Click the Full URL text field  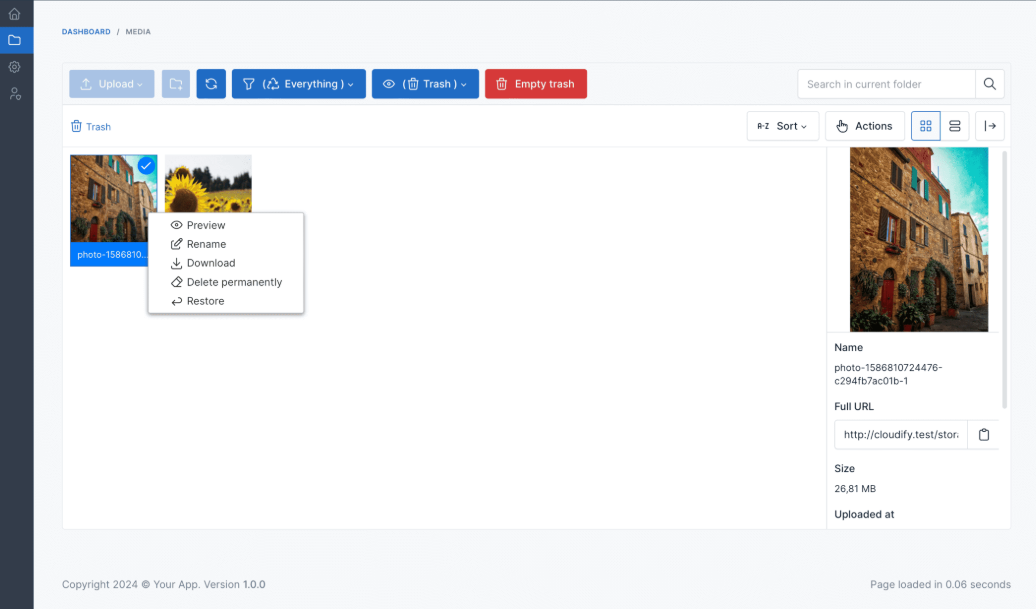tap(901, 435)
